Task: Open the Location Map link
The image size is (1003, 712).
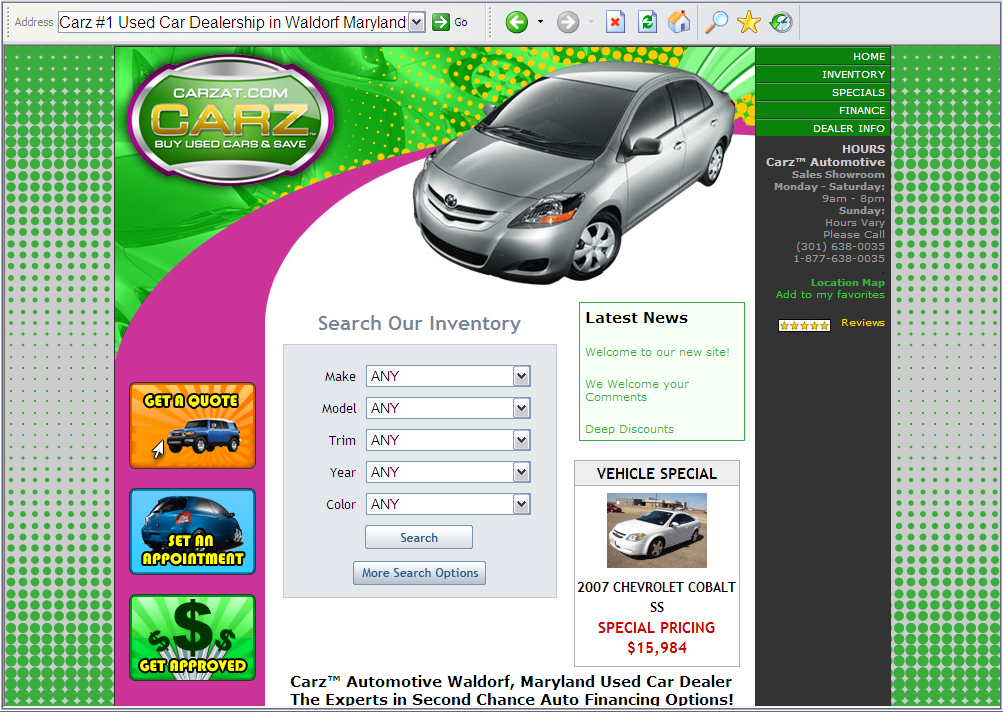Action: tap(847, 283)
